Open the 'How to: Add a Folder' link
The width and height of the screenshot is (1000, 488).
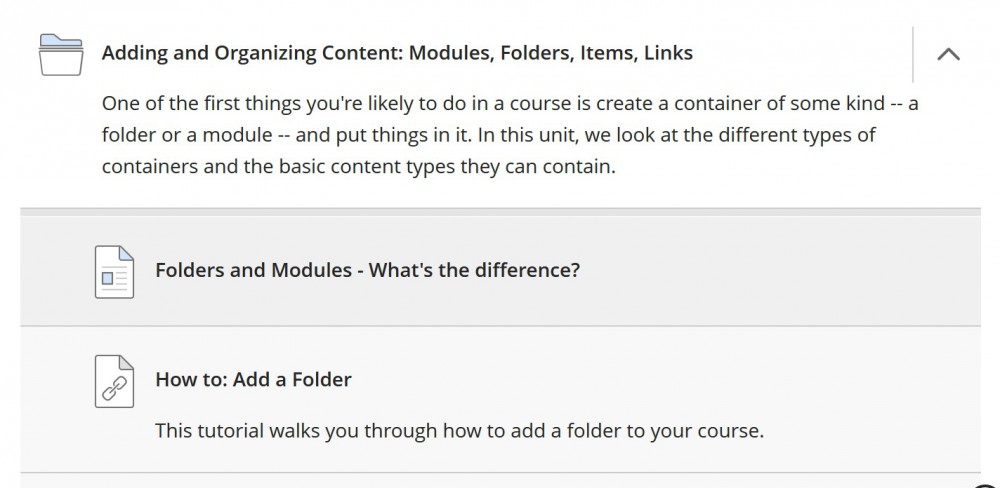pyautogui.click(x=254, y=380)
